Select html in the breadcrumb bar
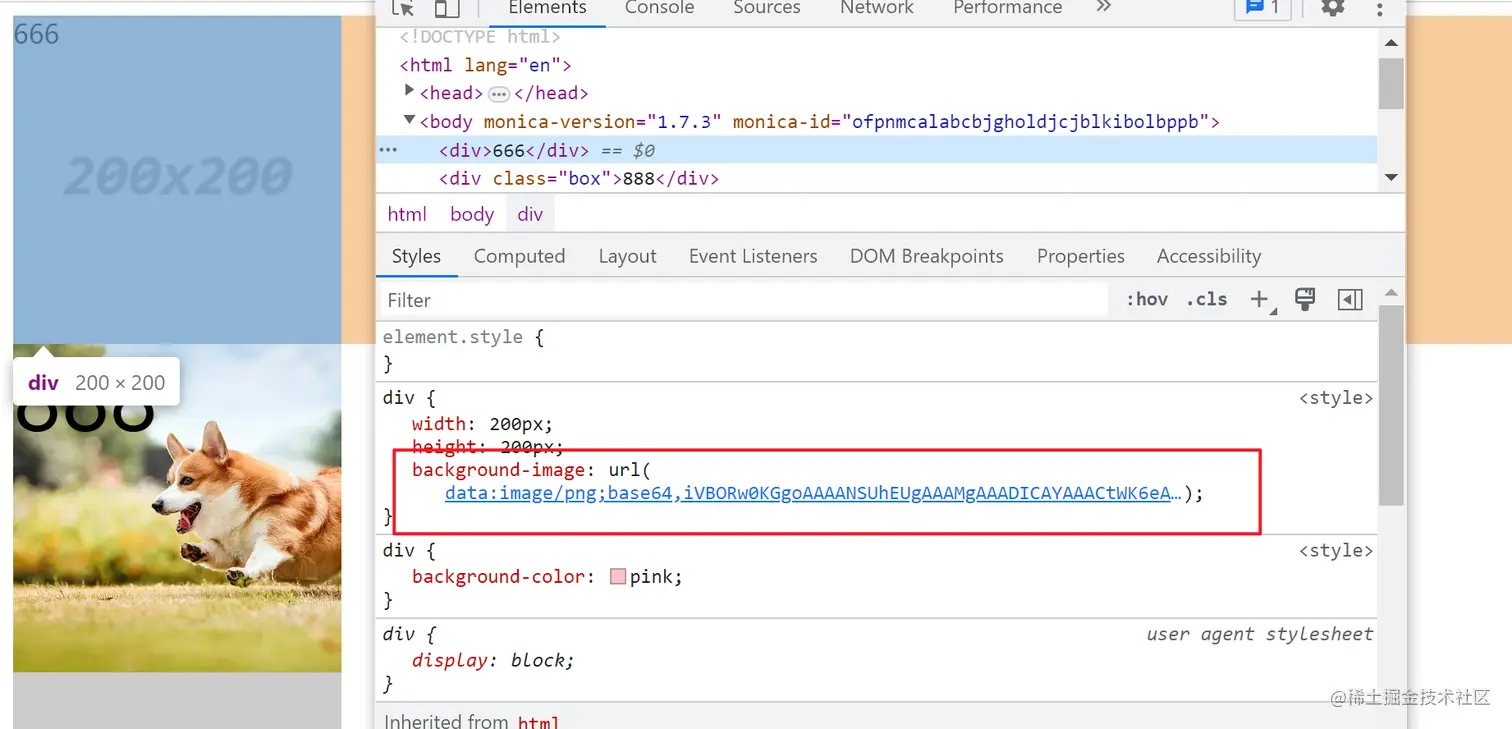The height and width of the screenshot is (729, 1512). pyautogui.click(x=407, y=214)
